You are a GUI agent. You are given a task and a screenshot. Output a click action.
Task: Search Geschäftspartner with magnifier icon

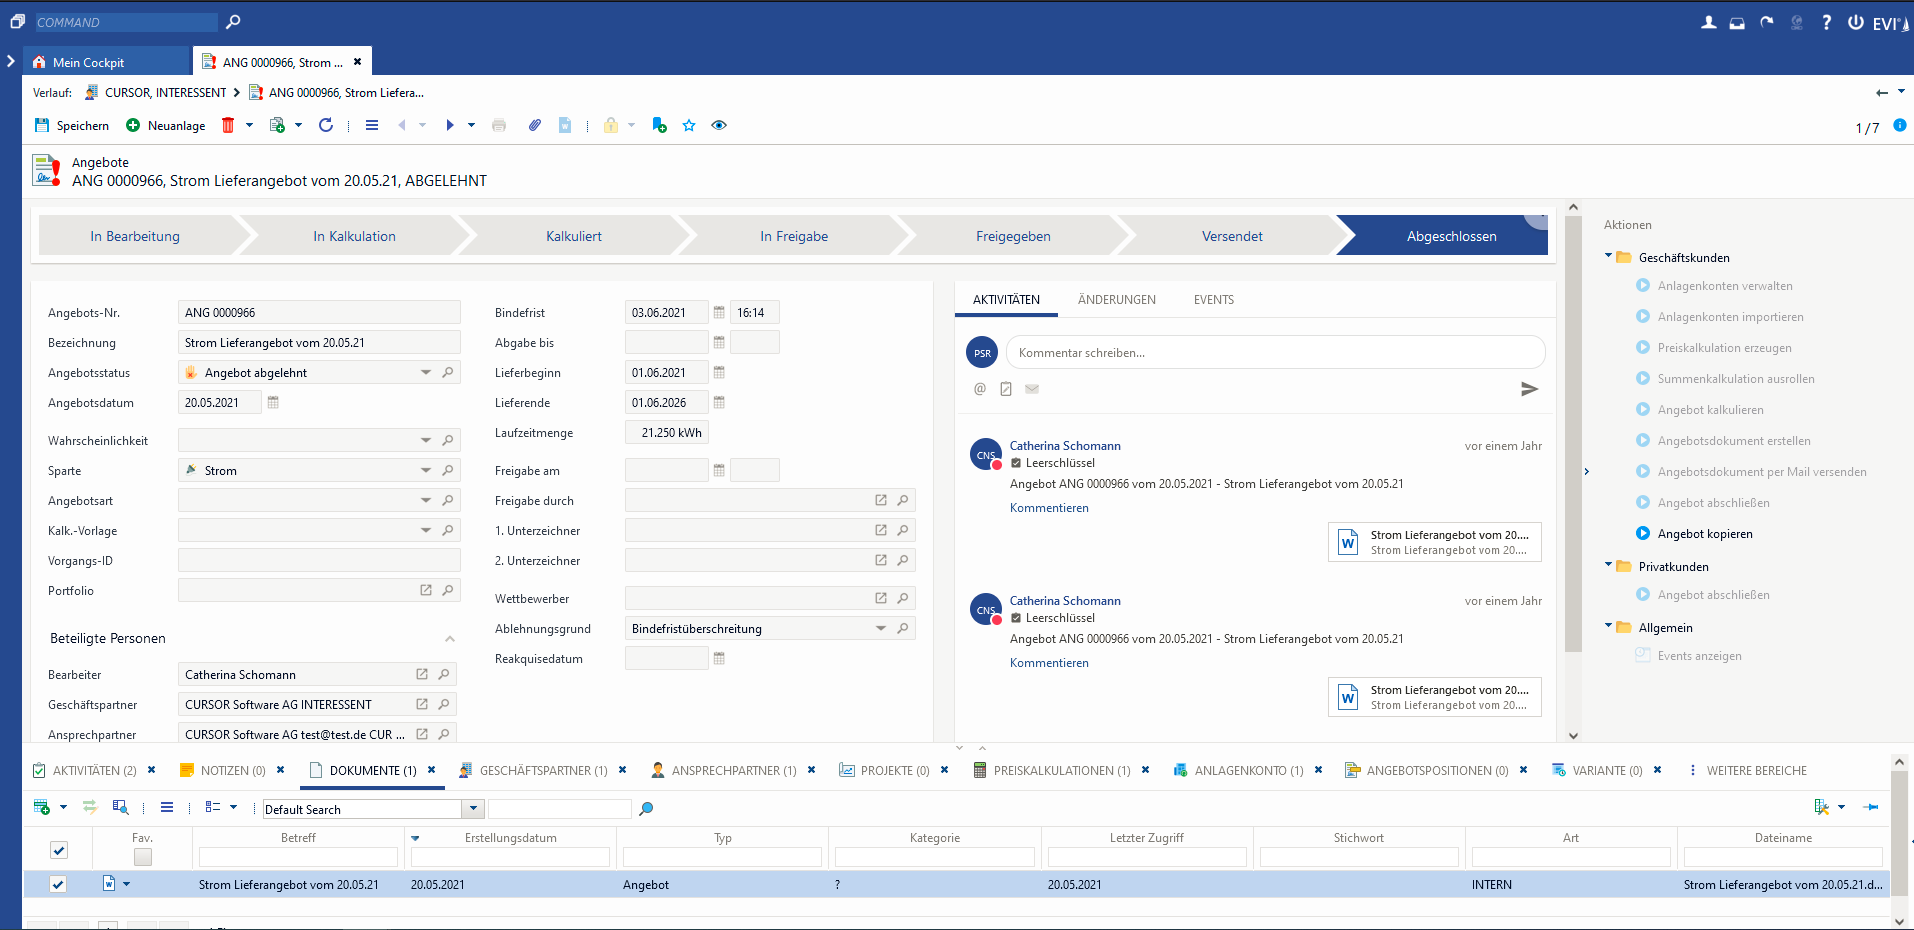pyautogui.click(x=445, y=705)
